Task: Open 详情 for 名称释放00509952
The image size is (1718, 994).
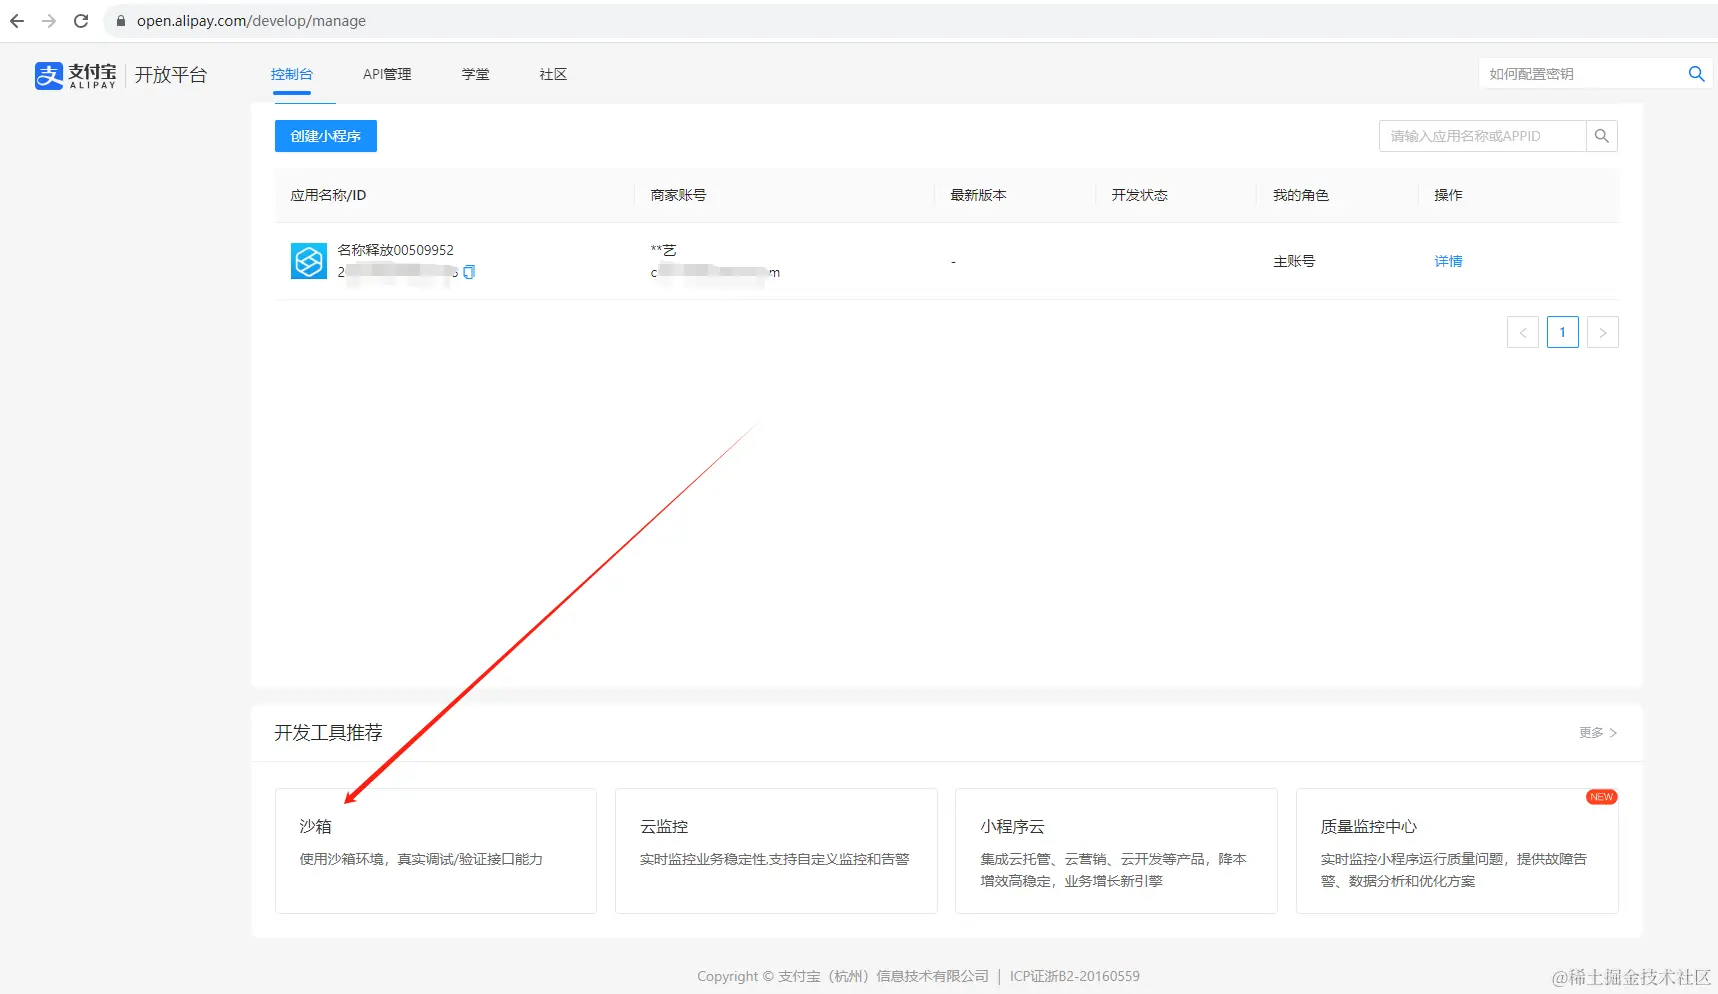Action: pyautogui.click(x=1448, y=261)
